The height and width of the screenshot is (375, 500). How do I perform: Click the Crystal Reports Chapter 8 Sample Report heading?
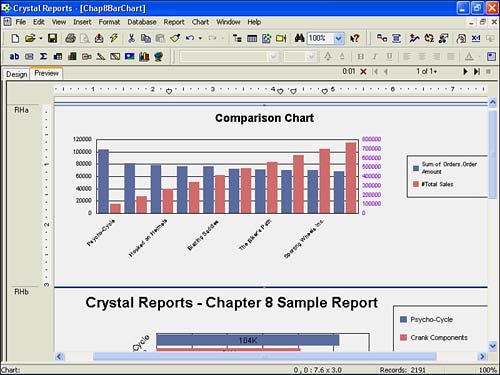[232, 303]
